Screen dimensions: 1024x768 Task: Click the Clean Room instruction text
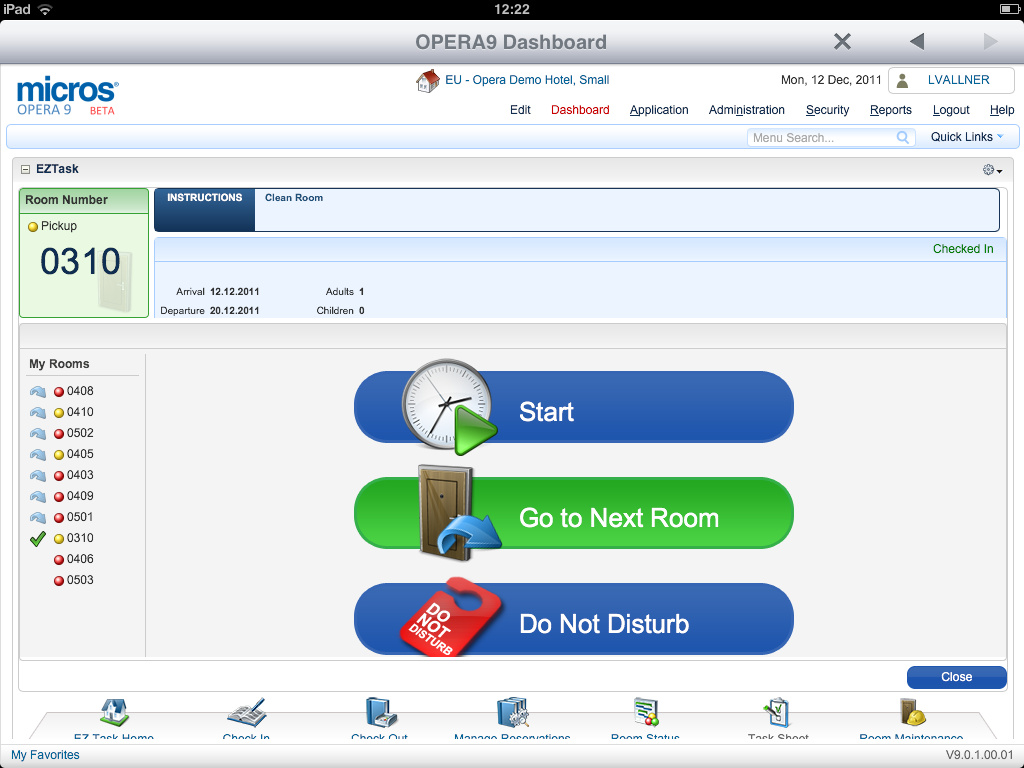pos(294,198)
